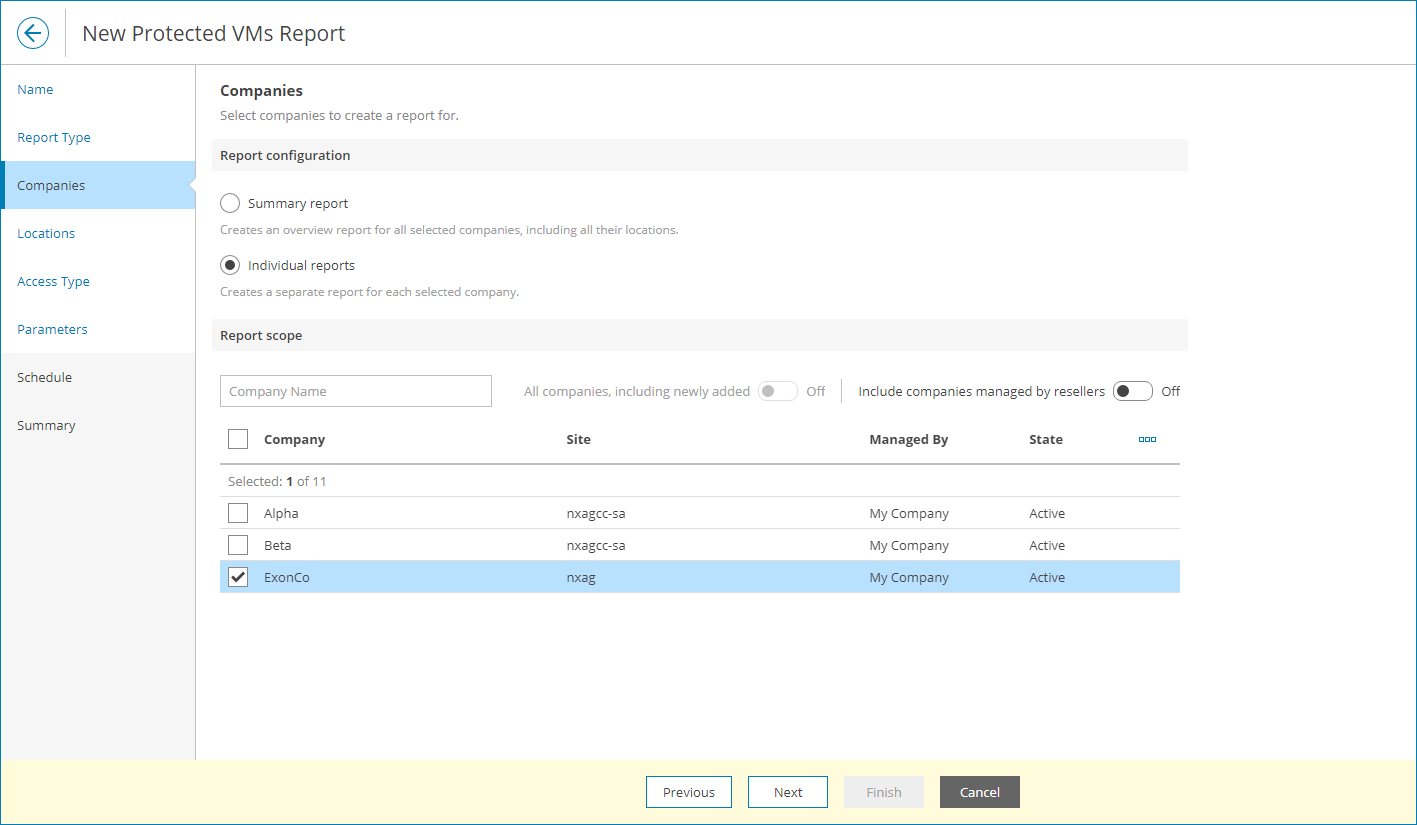This screenshot has height=825, width=1417.
Task: Focus the Company Name search field
Action: 356,391
